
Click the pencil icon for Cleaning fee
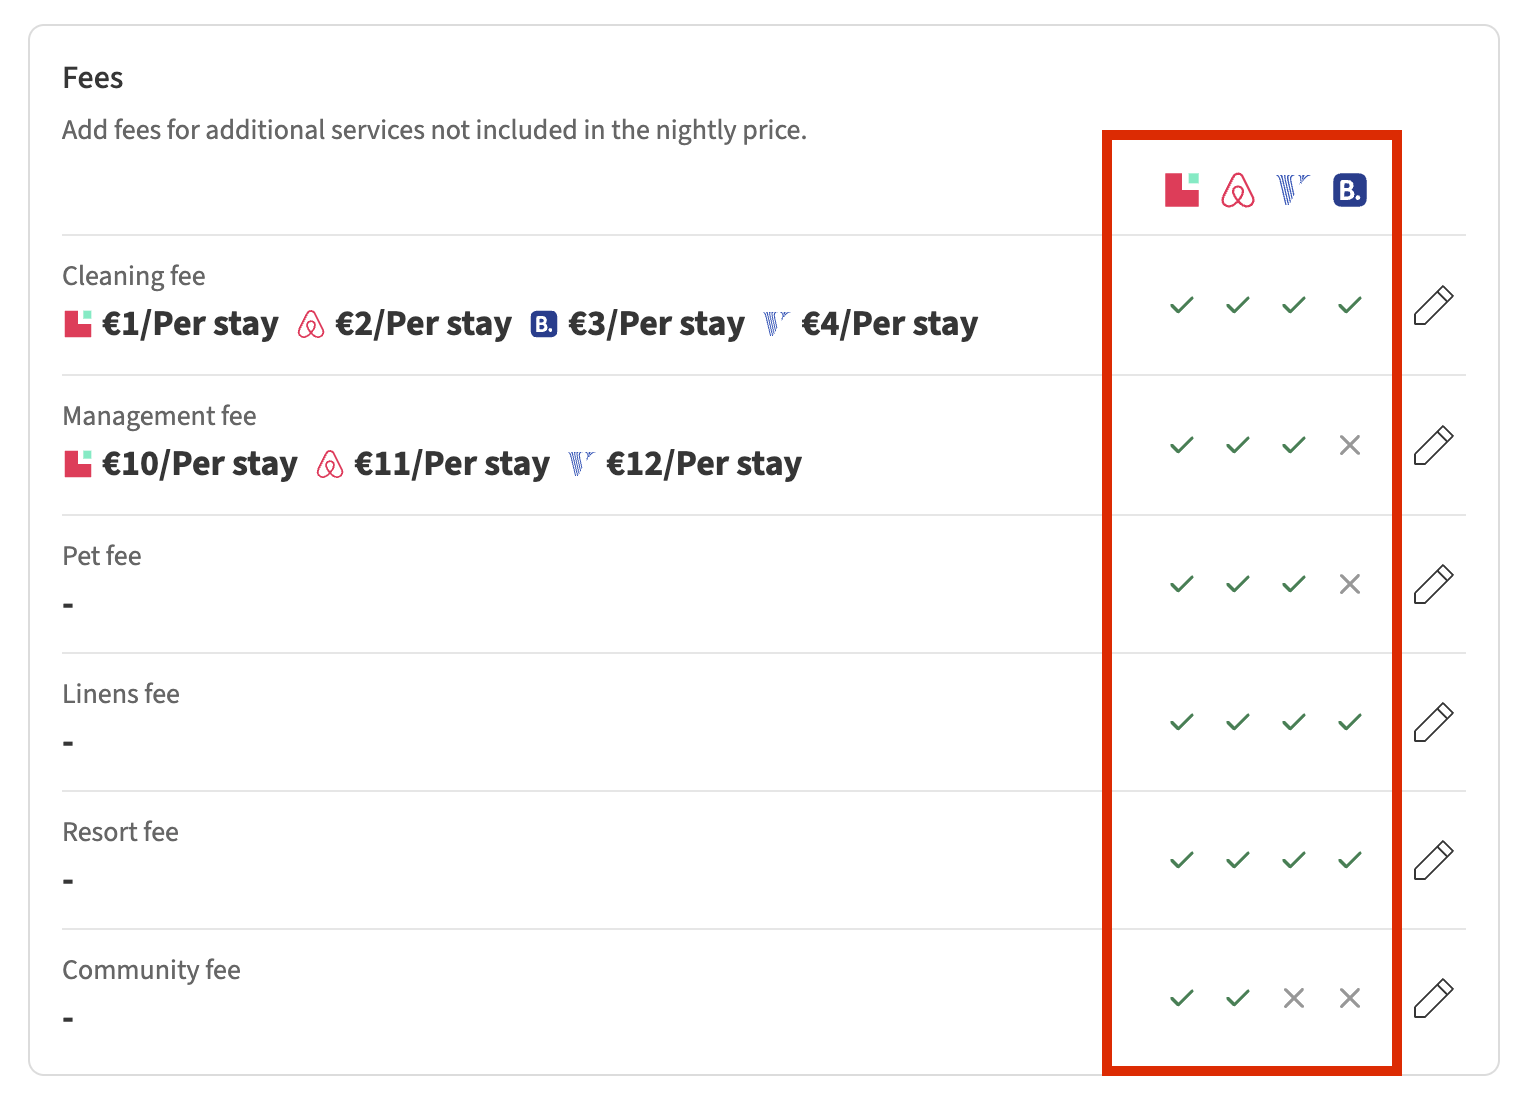pyautogui.click(x=1433, y=305)
